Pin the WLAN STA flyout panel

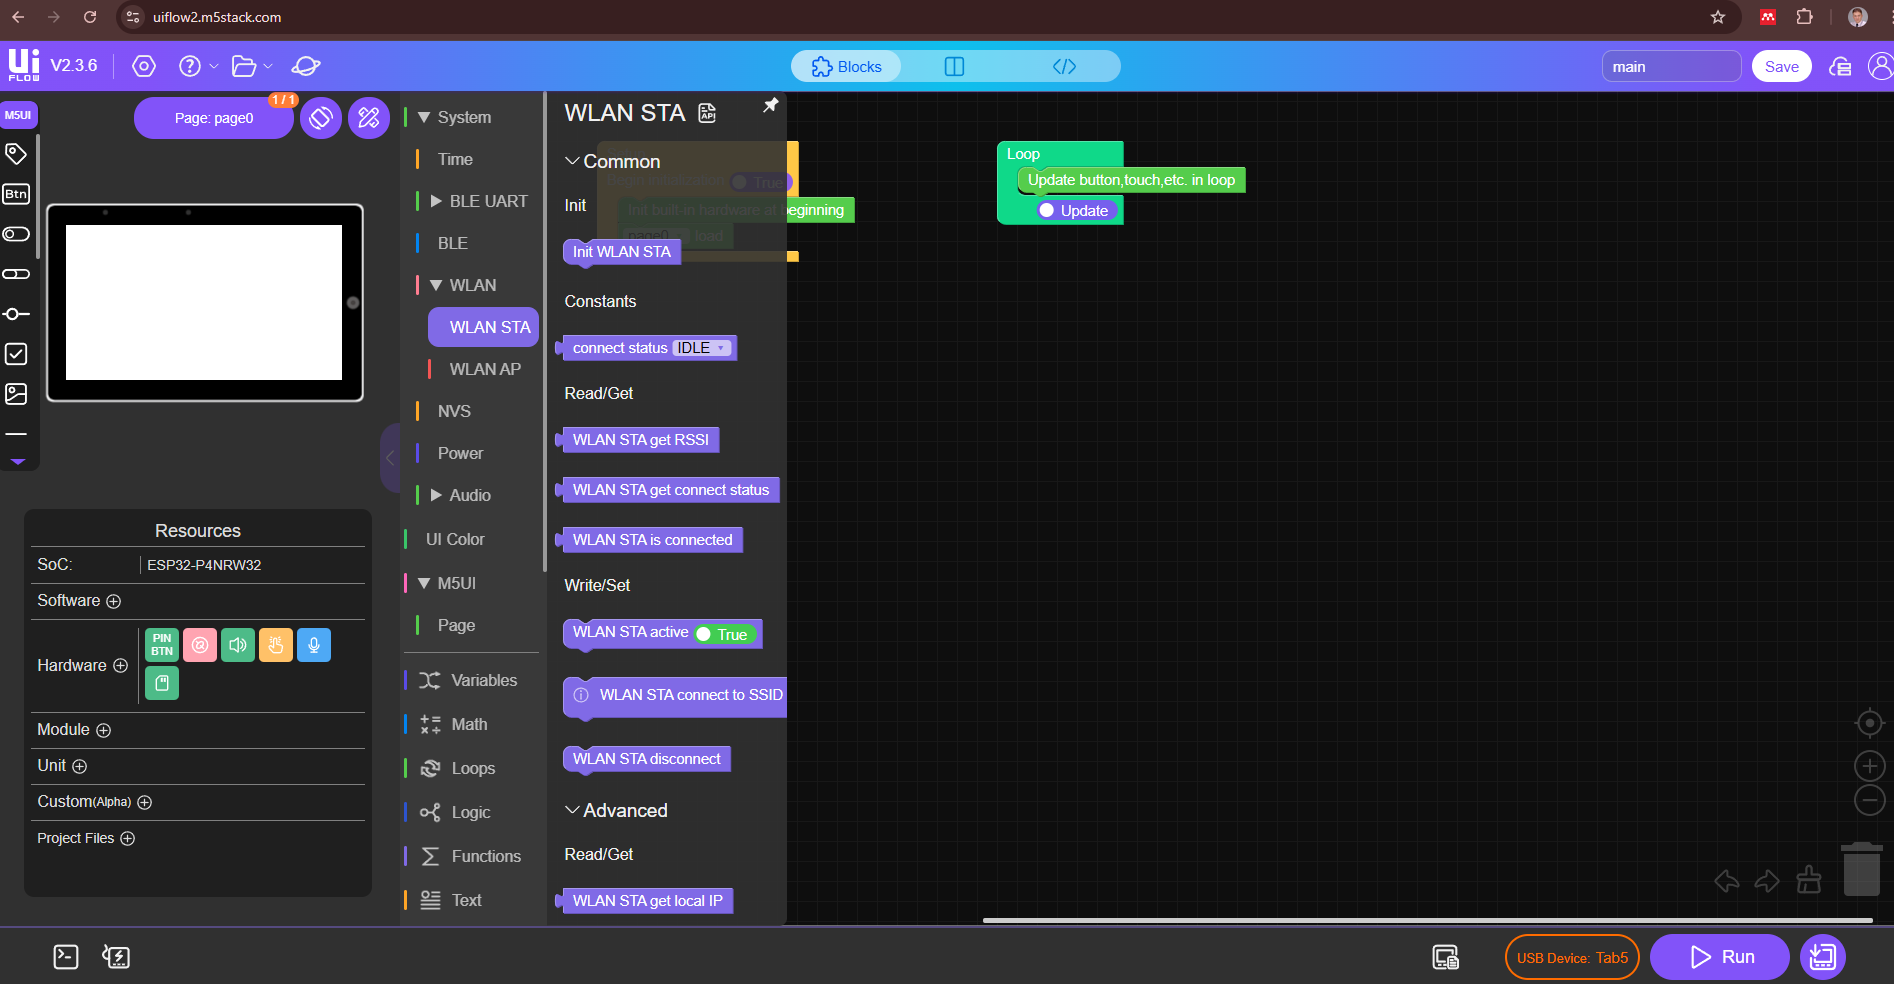[771, 106]
